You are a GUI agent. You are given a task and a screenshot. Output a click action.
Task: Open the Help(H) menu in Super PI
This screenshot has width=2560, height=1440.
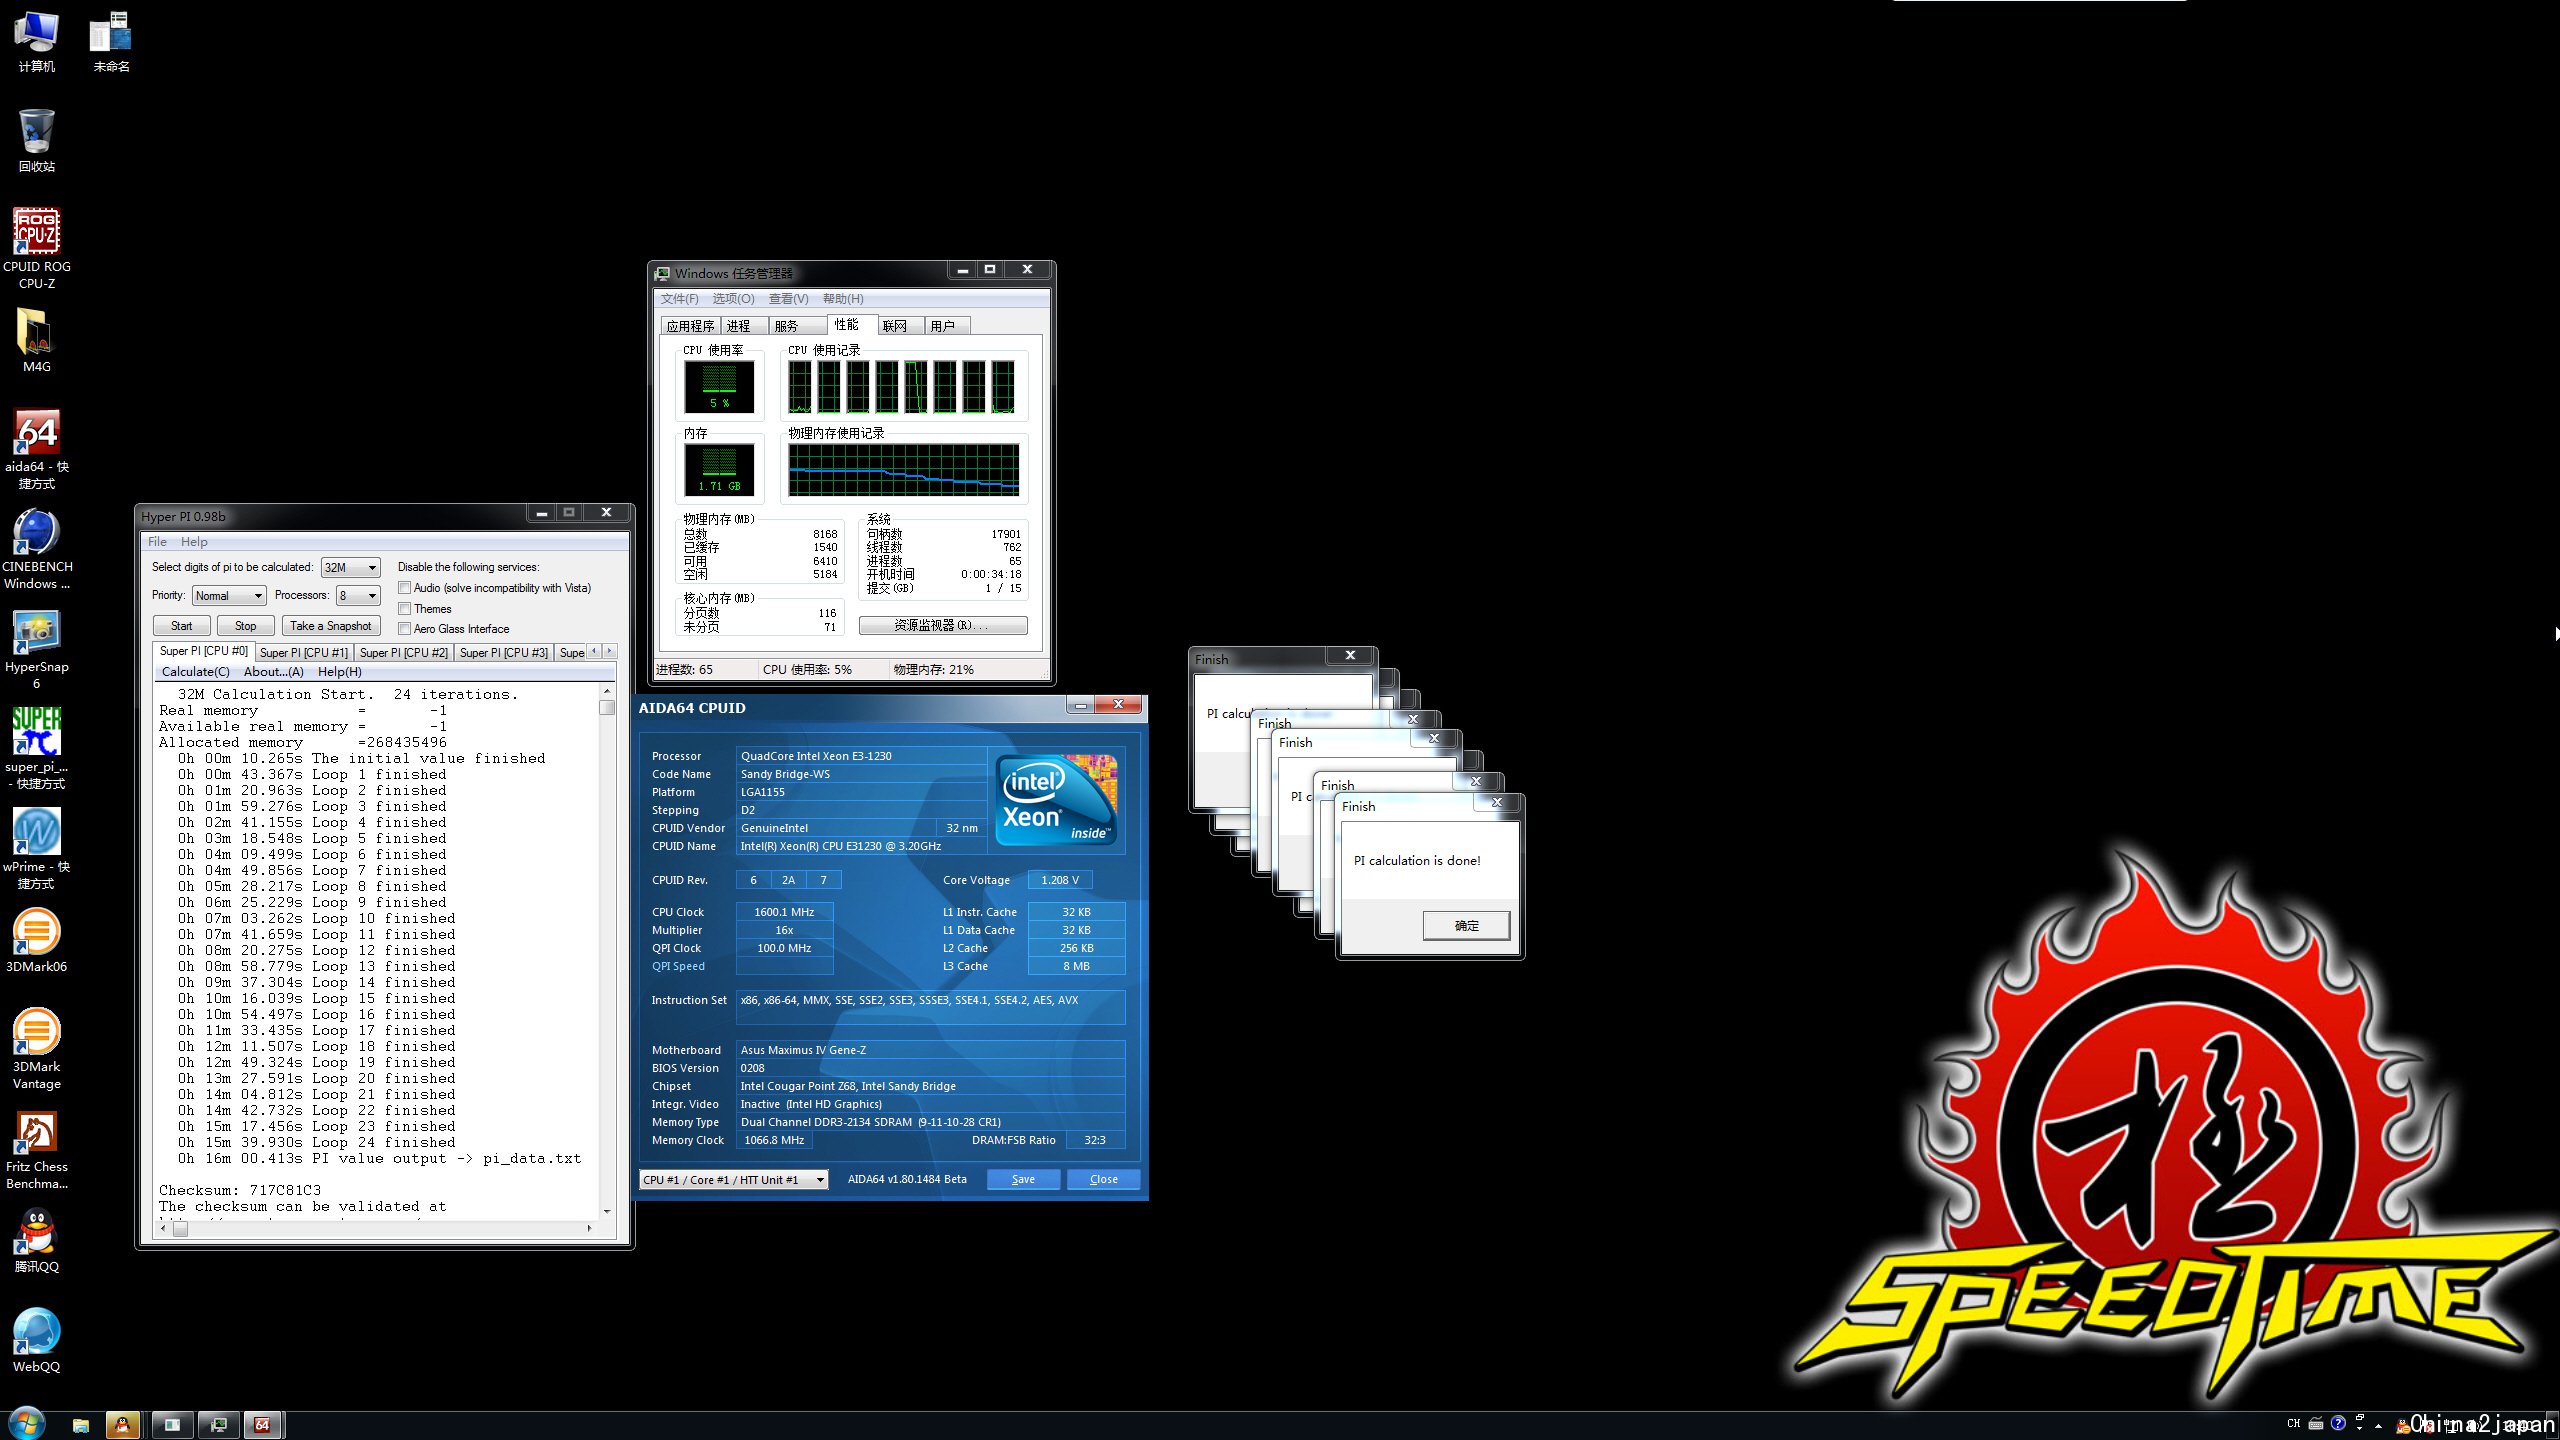tap(340, 672)
